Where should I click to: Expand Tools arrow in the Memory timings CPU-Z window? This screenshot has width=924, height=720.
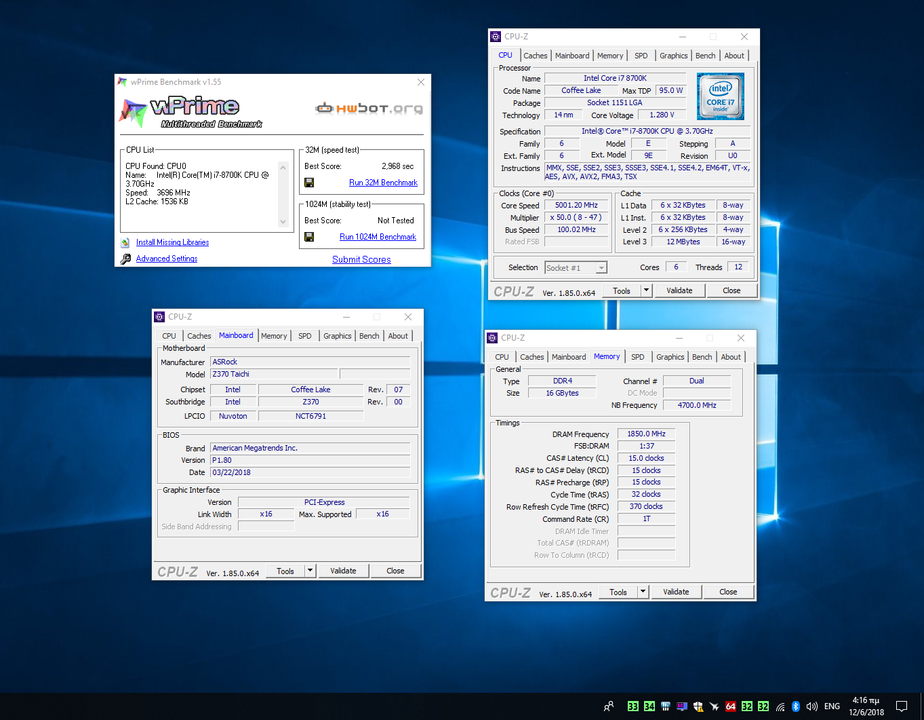643,592
